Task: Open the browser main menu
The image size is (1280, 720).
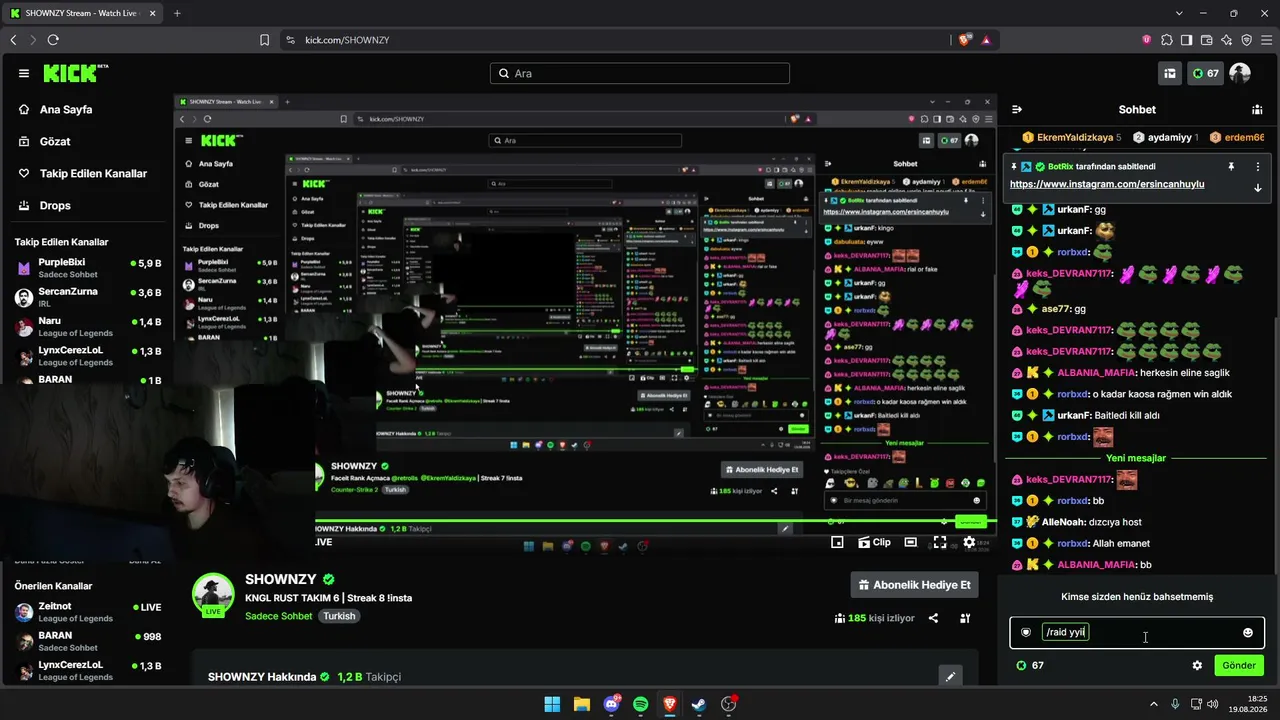Action: [x=1267, y=40]
